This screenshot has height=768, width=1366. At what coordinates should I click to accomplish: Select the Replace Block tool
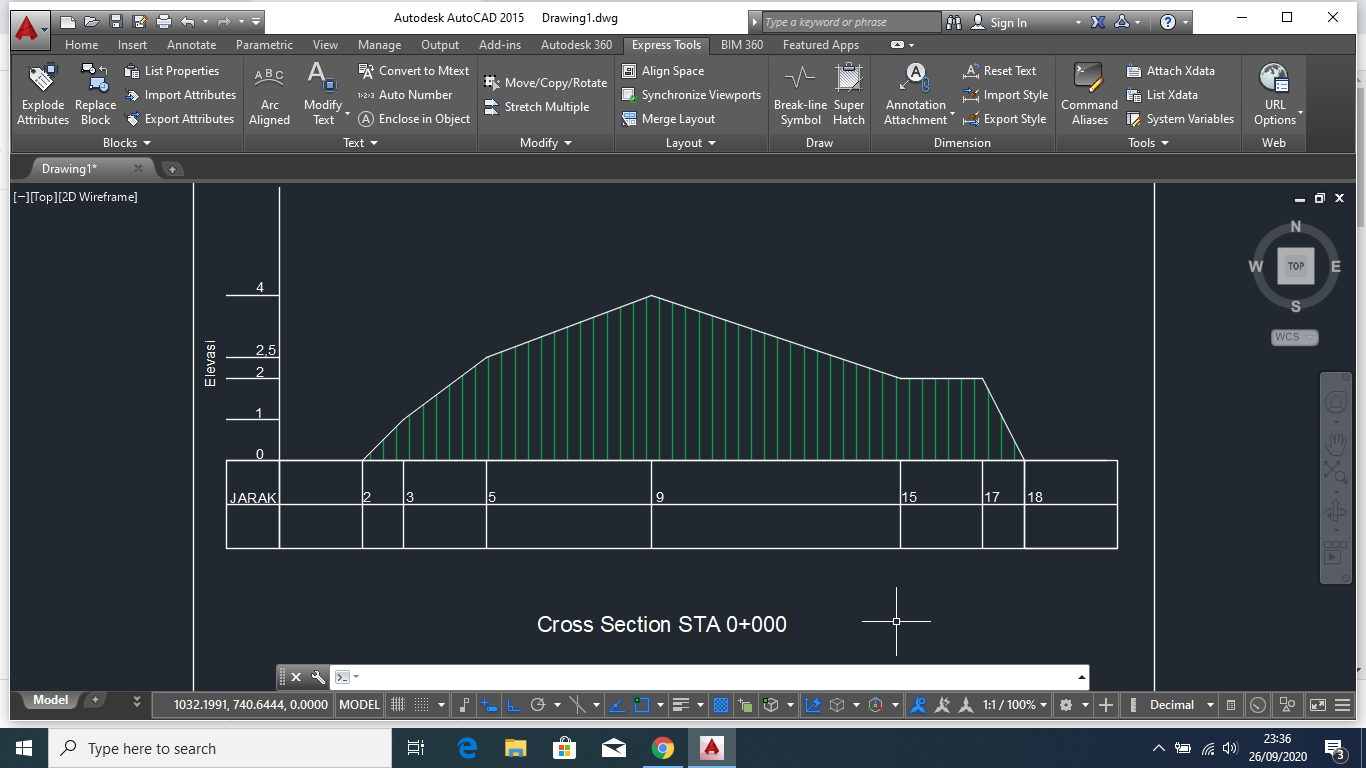tap(95, 95)
